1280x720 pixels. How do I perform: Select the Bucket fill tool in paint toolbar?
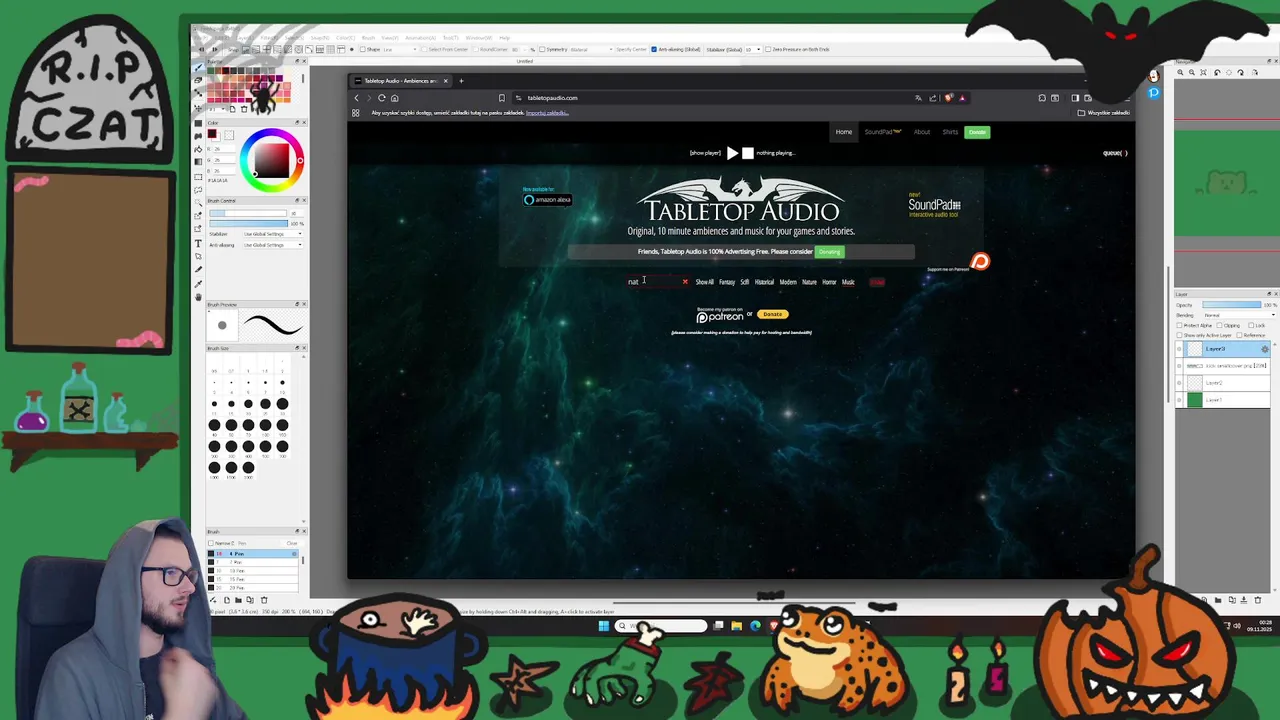198,149
